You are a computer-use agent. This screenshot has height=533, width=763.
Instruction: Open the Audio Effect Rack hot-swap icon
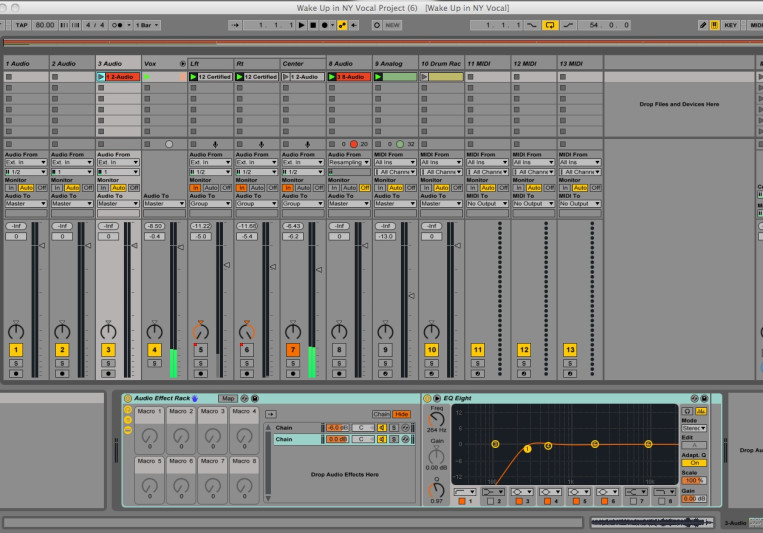point(245,398)
